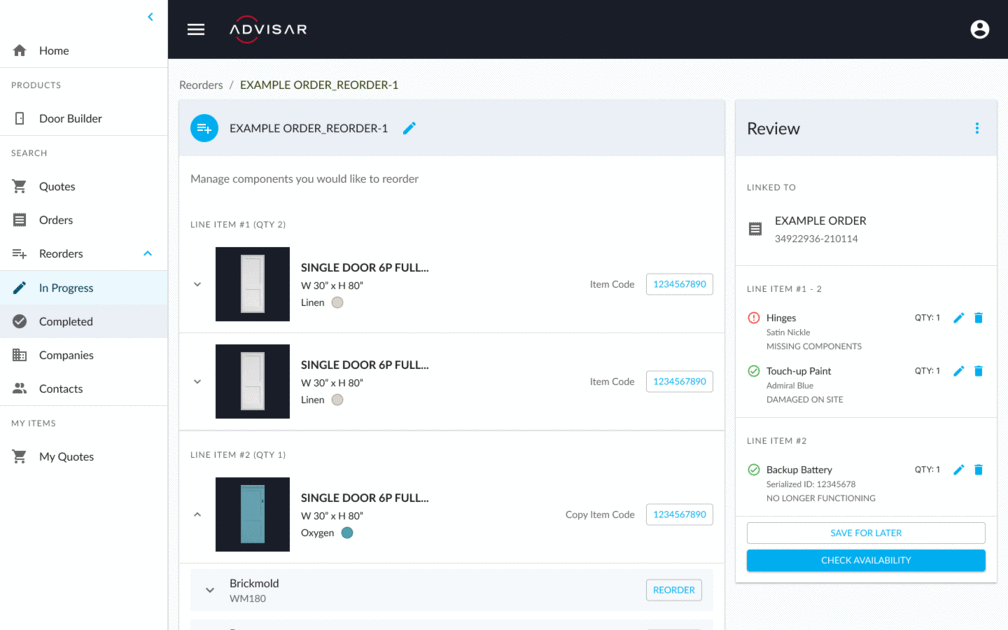
Task: Click the Oxygen color swatch
Action: point(347,533)
